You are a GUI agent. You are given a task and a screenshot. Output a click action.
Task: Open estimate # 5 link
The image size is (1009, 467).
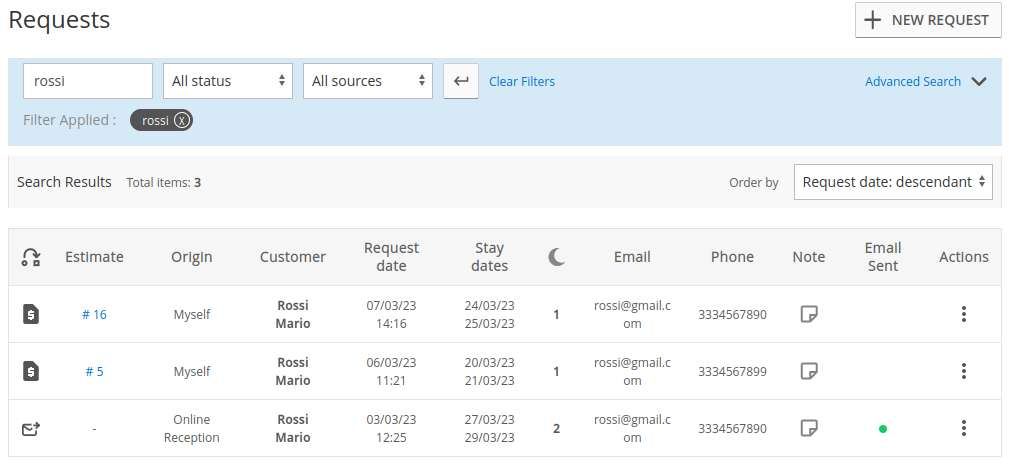(94, 371)
